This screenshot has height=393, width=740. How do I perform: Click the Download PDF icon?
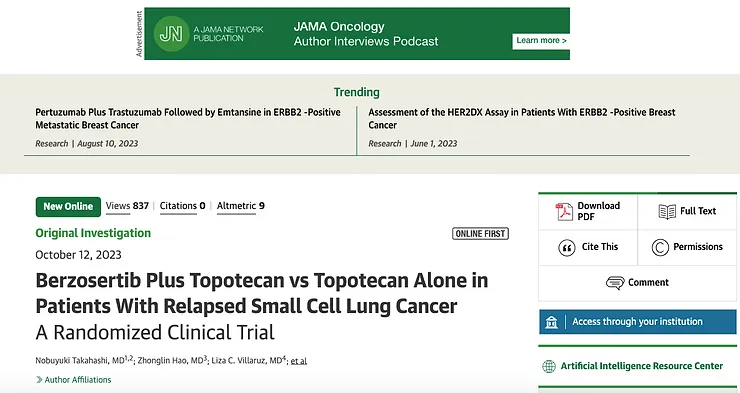point(564,211)
